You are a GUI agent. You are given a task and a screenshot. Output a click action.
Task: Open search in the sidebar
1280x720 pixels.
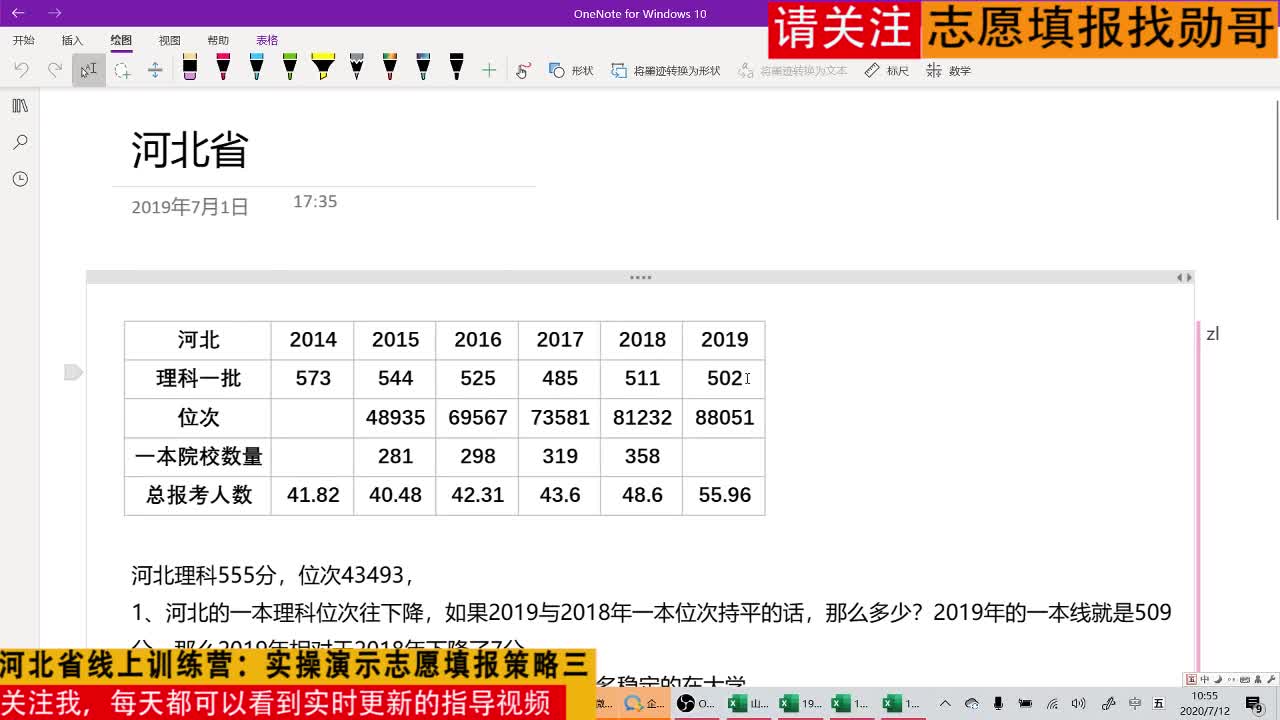[x=20, y=143]
